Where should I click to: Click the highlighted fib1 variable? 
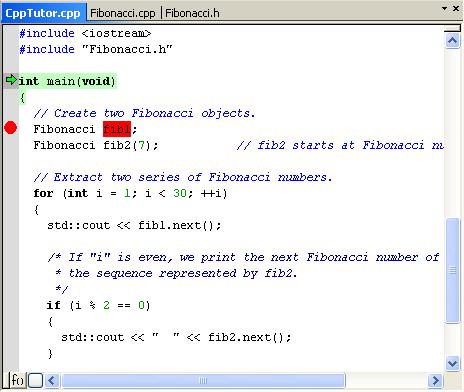click(117, 129)
